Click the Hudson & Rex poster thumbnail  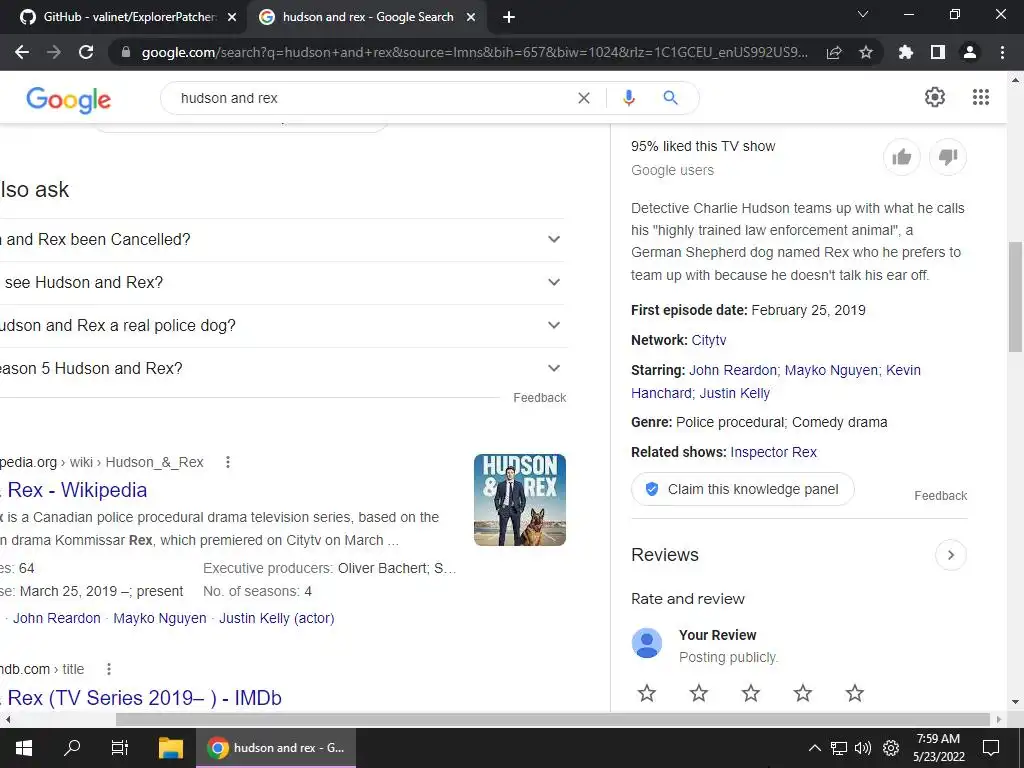point(520,500)
